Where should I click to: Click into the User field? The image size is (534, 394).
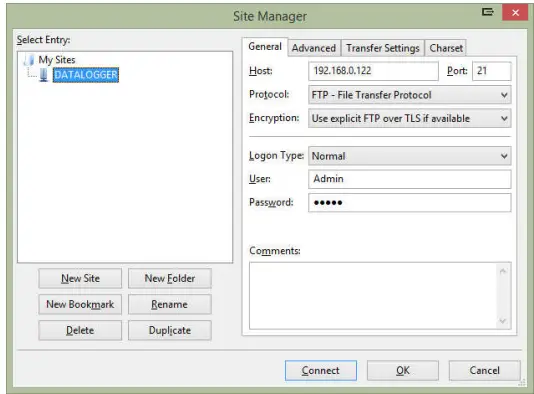[x=410, y=179]
